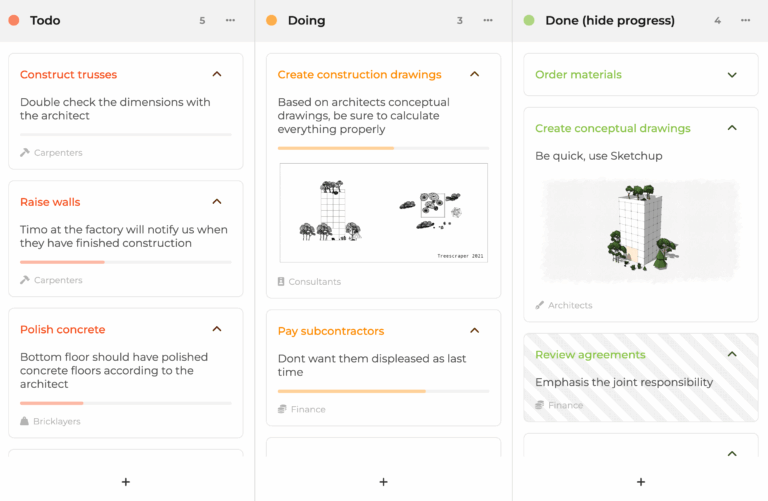Click the Treescraper construction drawing image
The image size is (768, 501).
pyautogui.click(x=383, y=213)
